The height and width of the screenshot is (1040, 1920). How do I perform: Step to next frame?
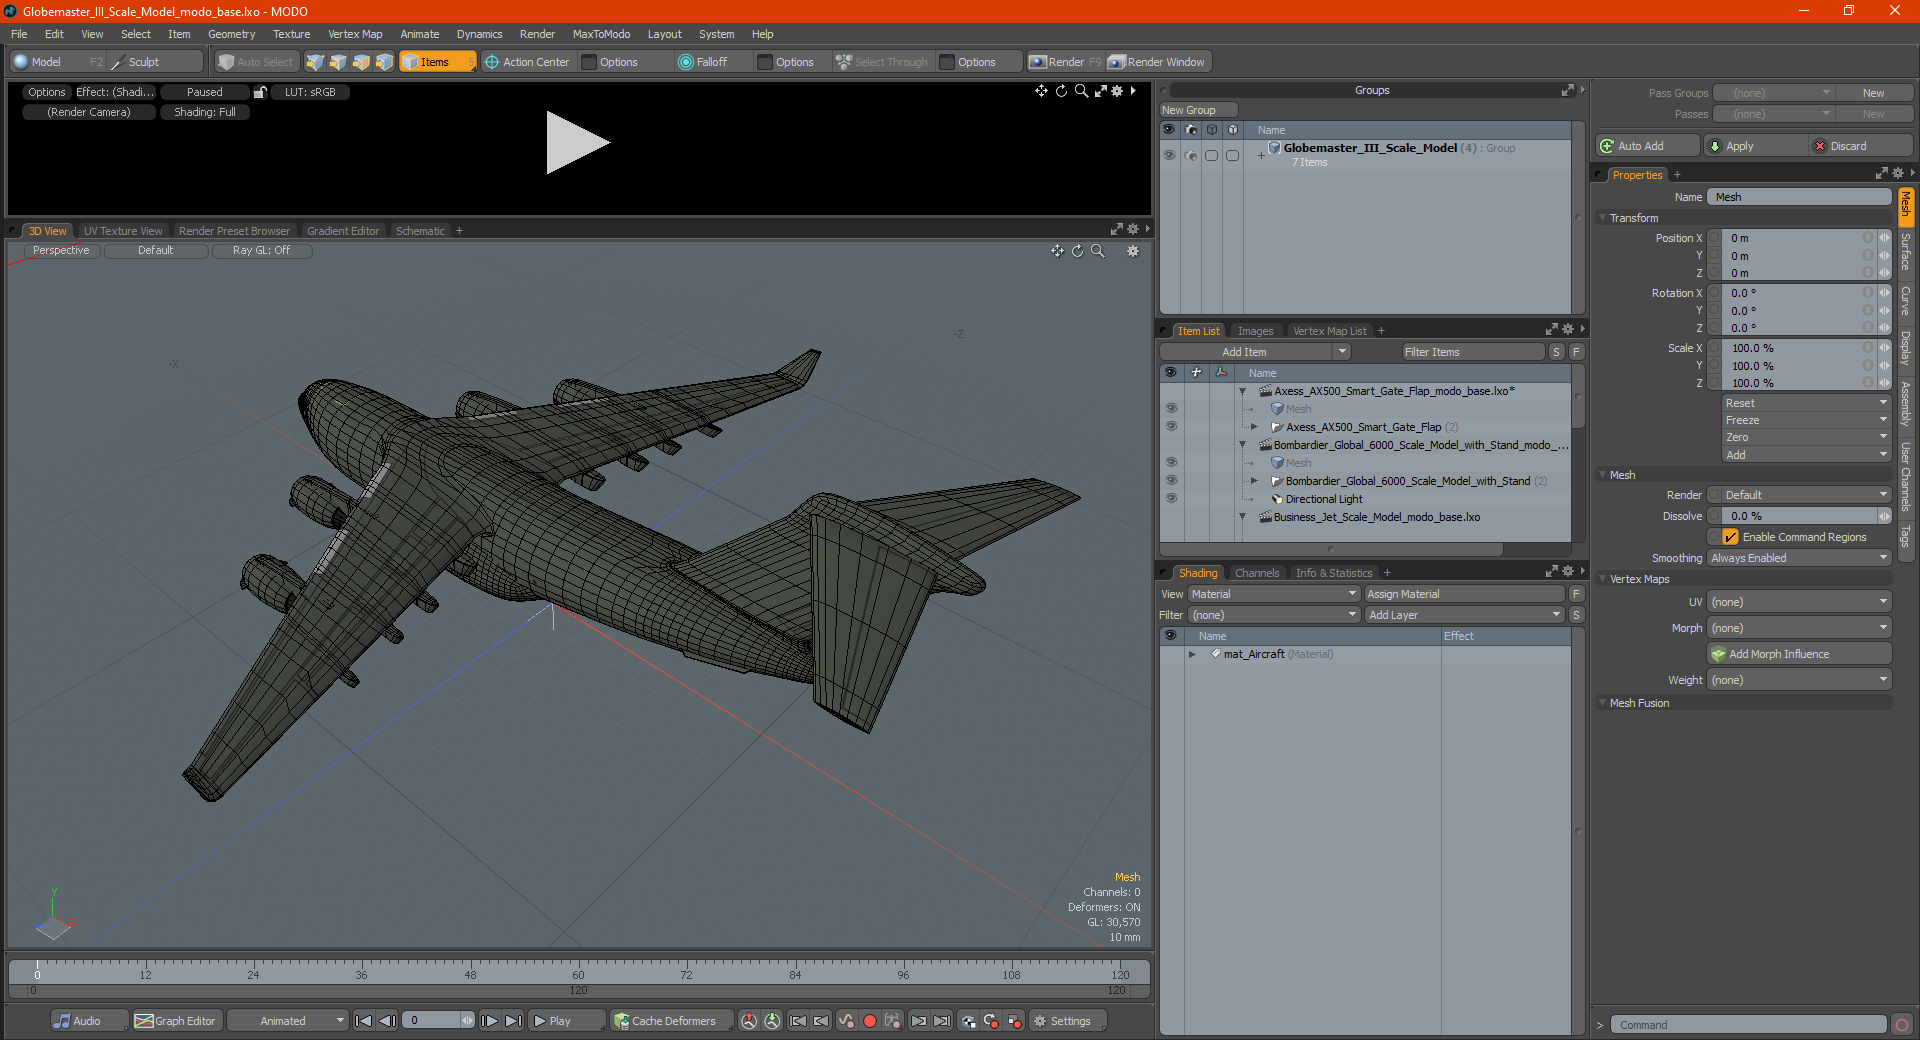[x=490, y=1021]
